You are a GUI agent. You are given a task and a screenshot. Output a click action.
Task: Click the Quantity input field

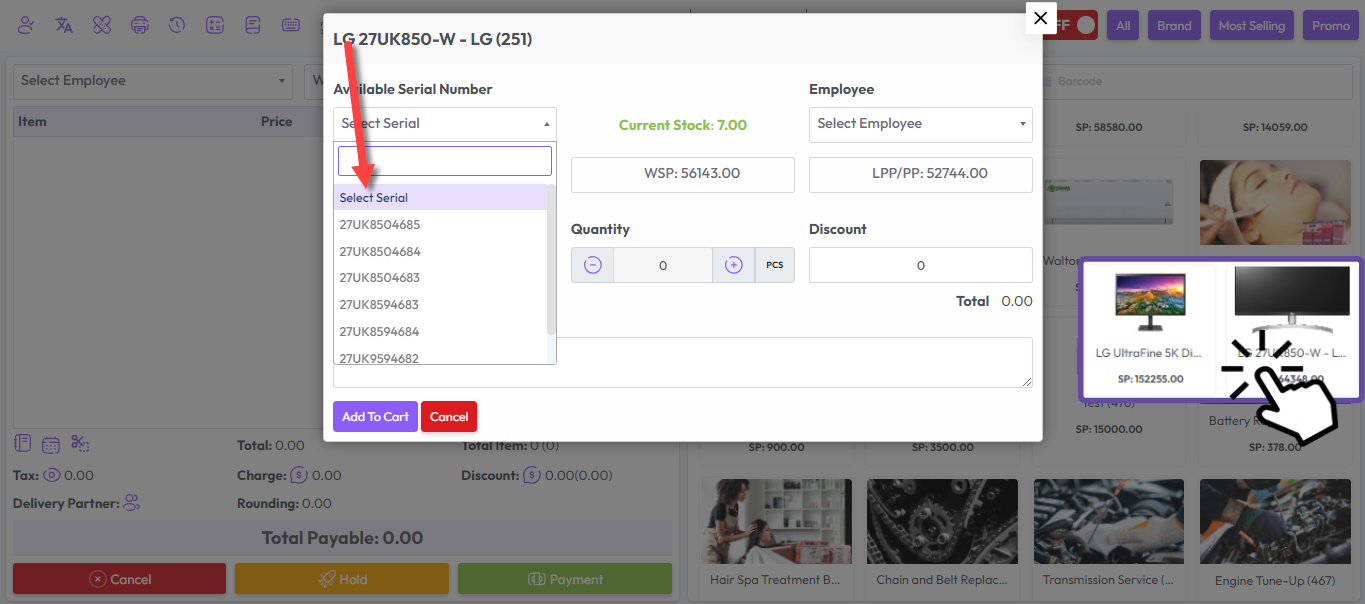coord(663,265)
